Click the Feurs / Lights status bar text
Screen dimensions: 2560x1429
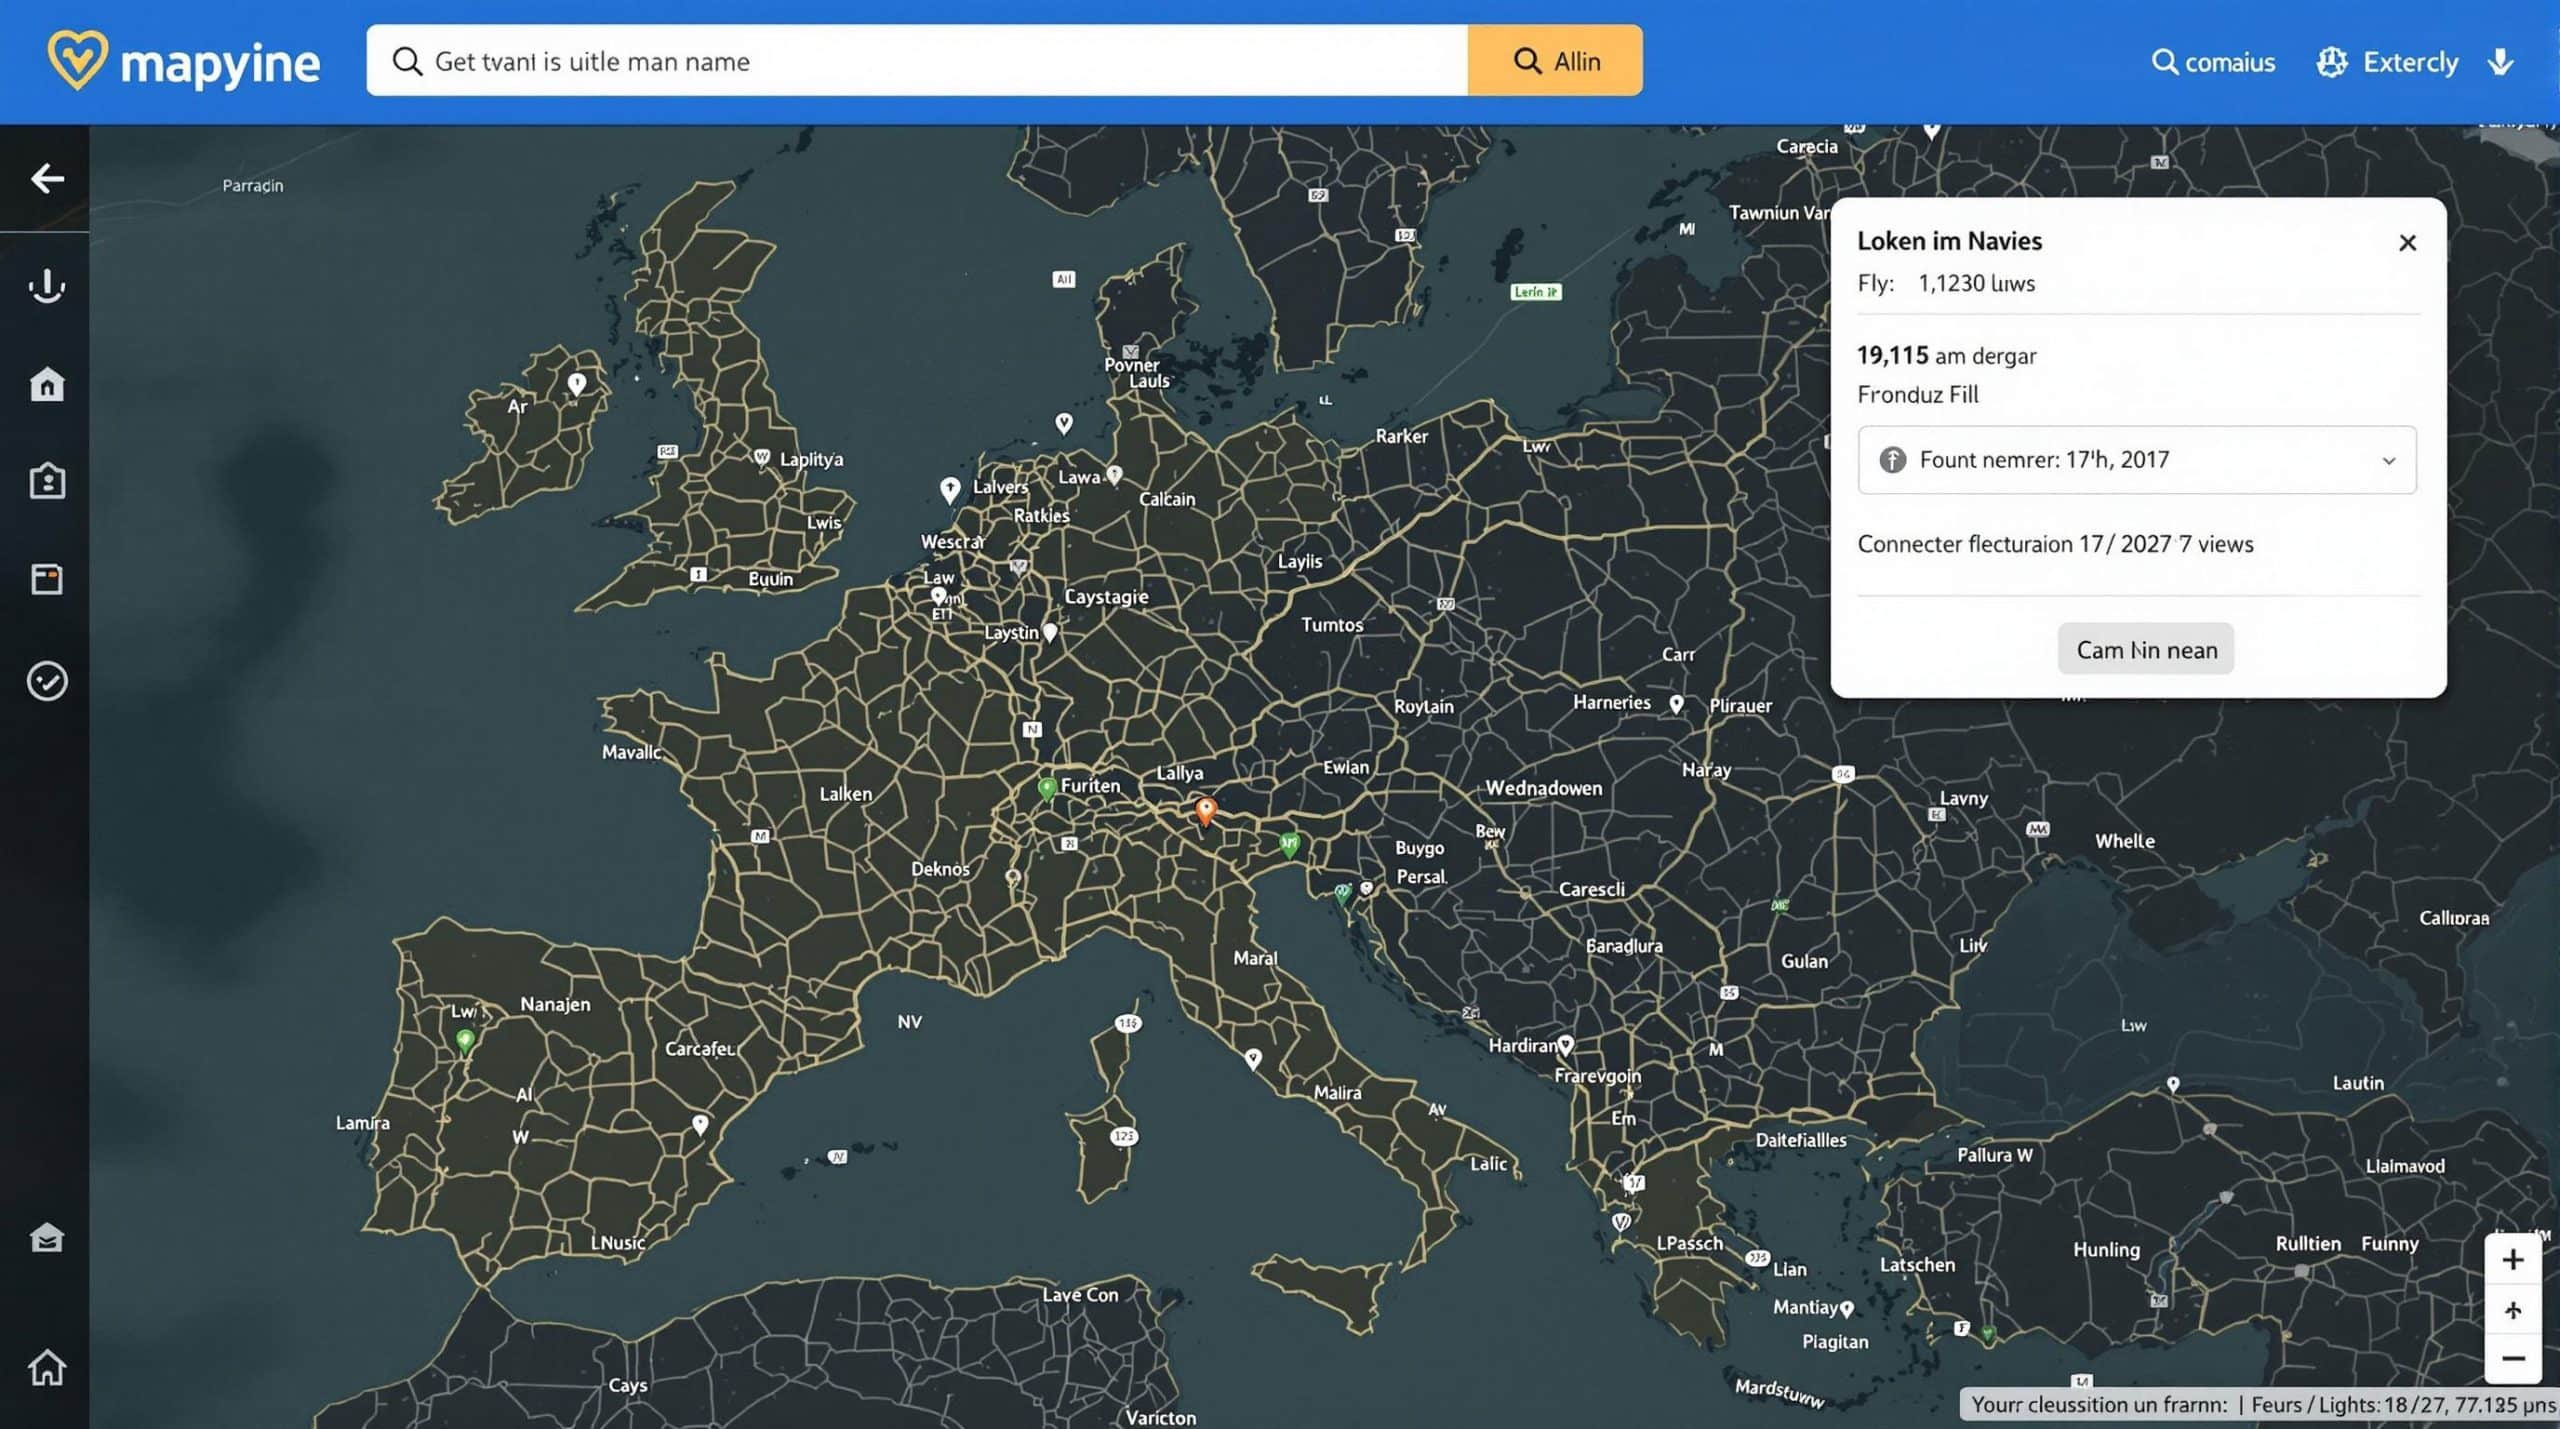point(2403,1405)
